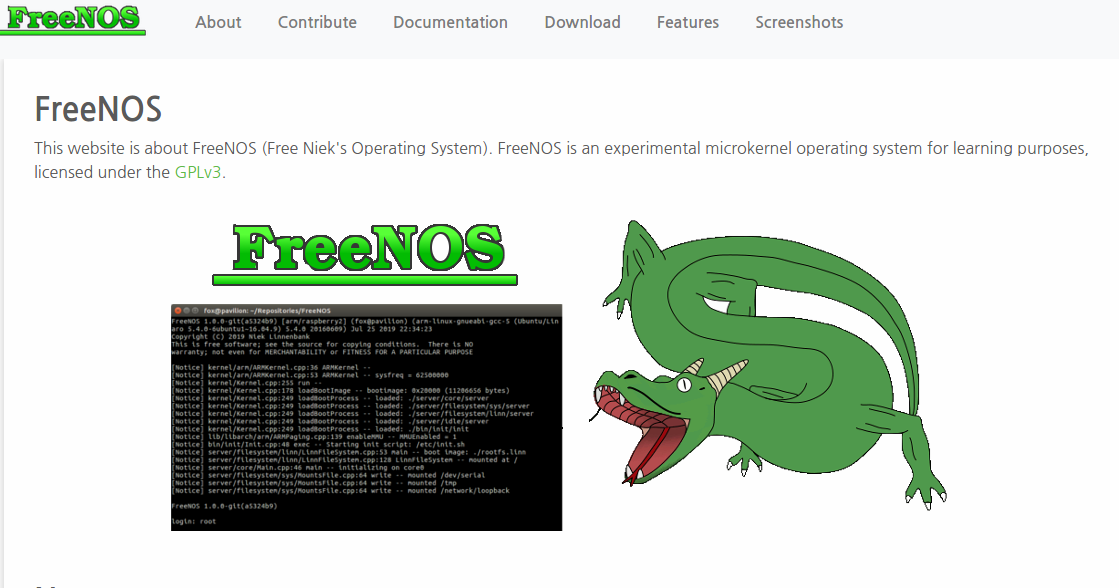Open the Features page
The height and width of the screenshot is (588, 1119).
(x=688, y=22)
